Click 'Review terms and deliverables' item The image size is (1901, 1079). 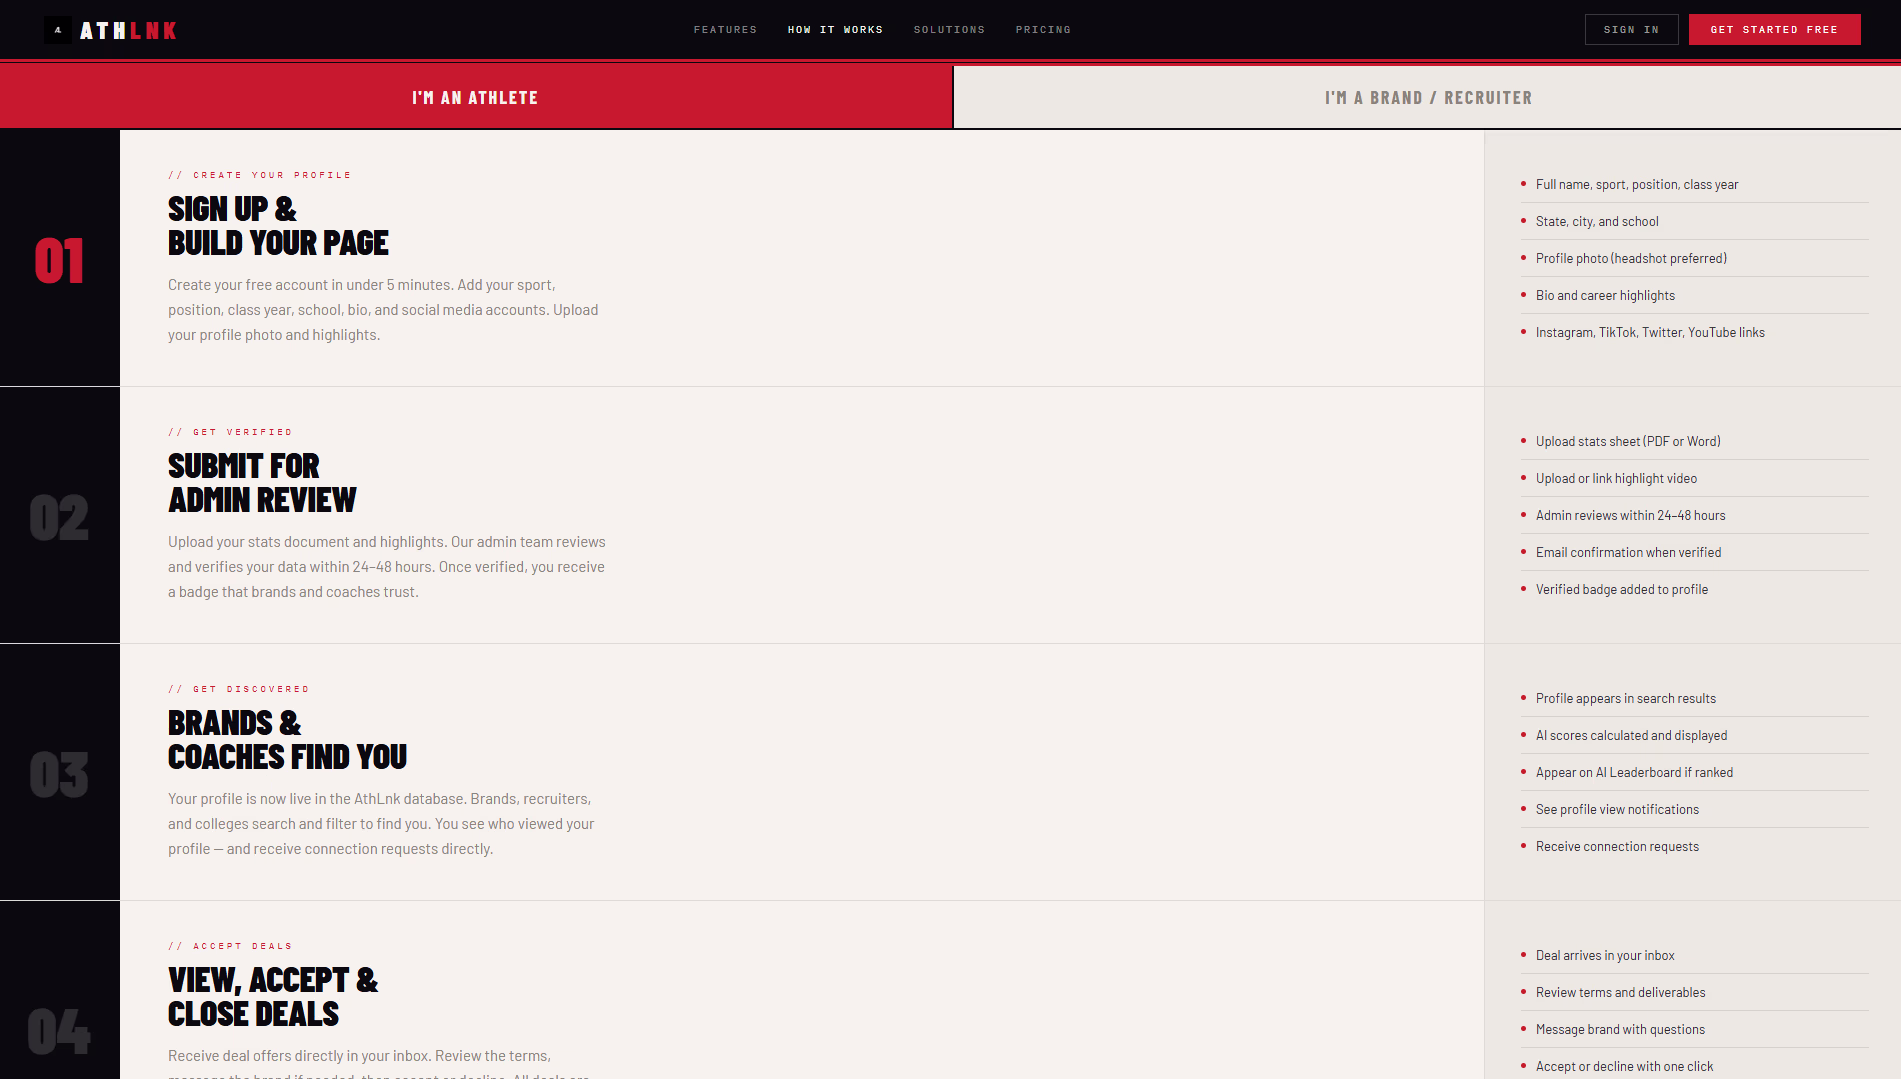point(1621,993)
